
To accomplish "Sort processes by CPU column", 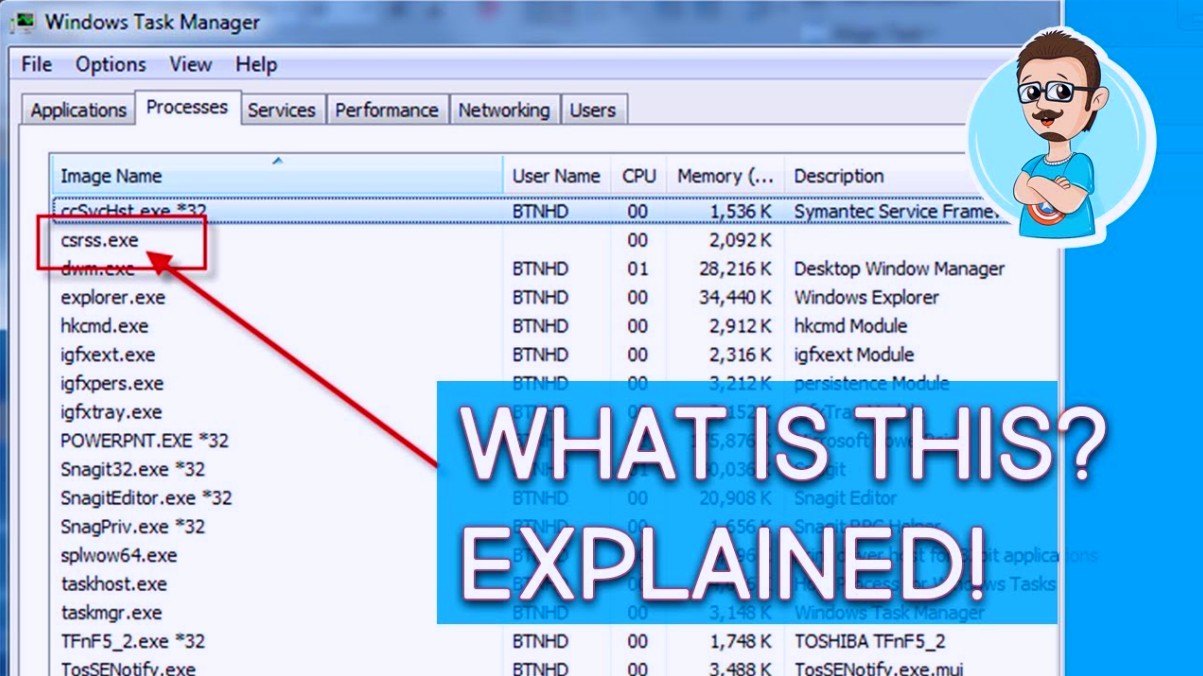I will click(x=638, y=175).
